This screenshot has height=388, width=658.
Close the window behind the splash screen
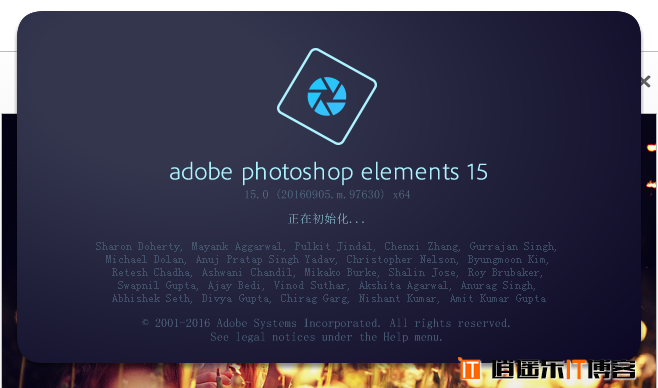645,81
